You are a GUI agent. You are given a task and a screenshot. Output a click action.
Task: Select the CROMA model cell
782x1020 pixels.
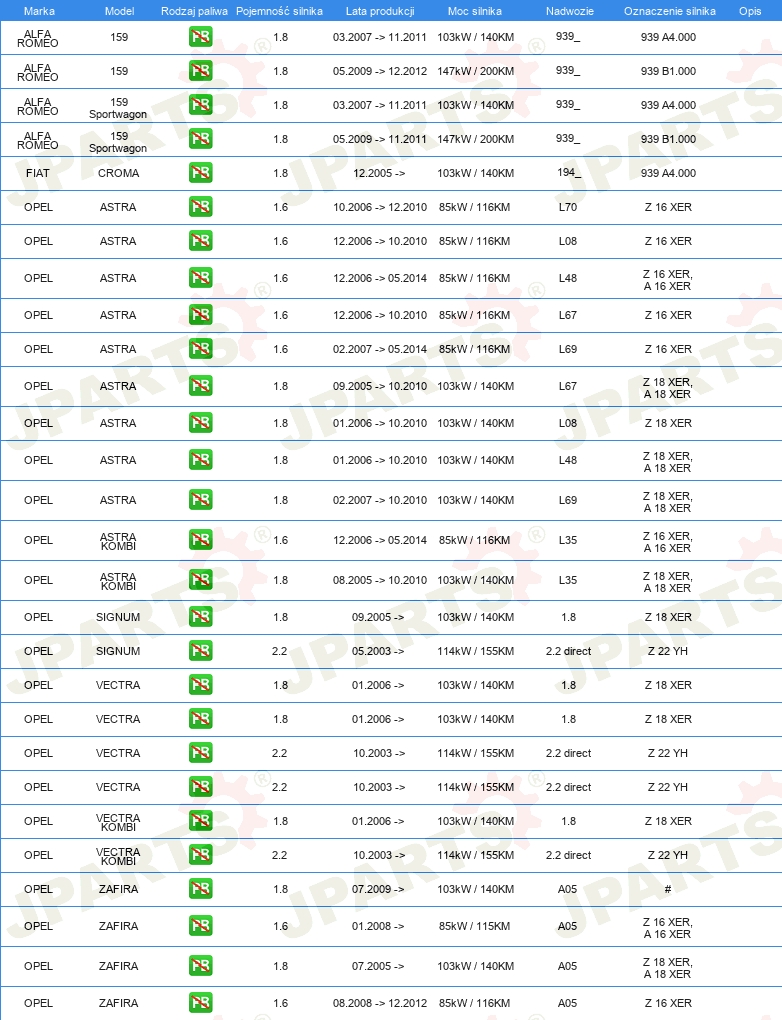click(x=118, y=173)
